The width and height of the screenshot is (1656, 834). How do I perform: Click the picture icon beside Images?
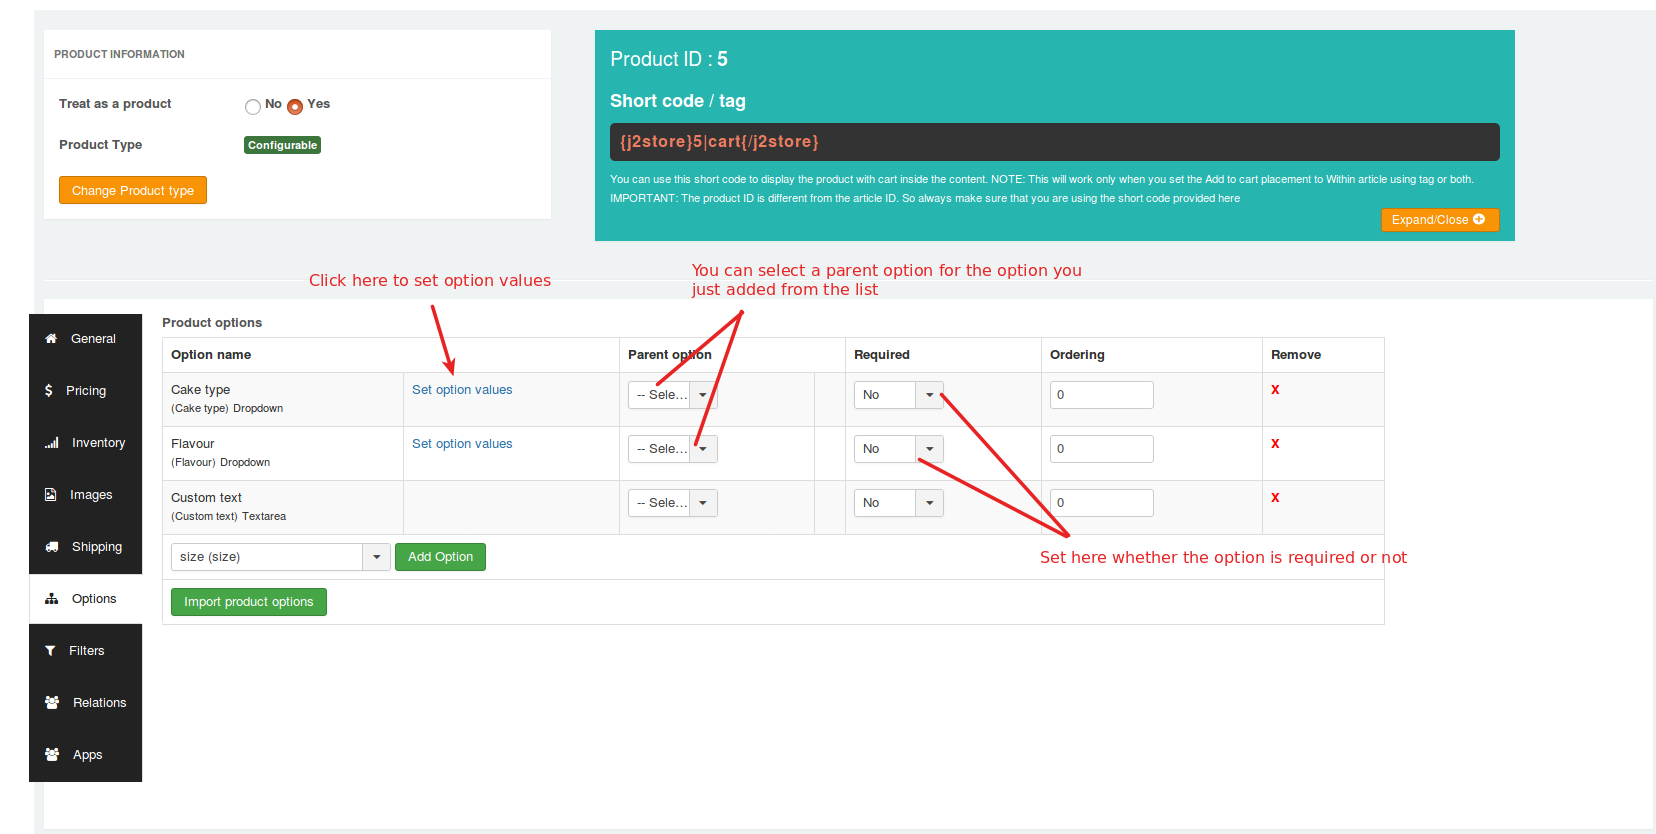(x=51, y=495)
